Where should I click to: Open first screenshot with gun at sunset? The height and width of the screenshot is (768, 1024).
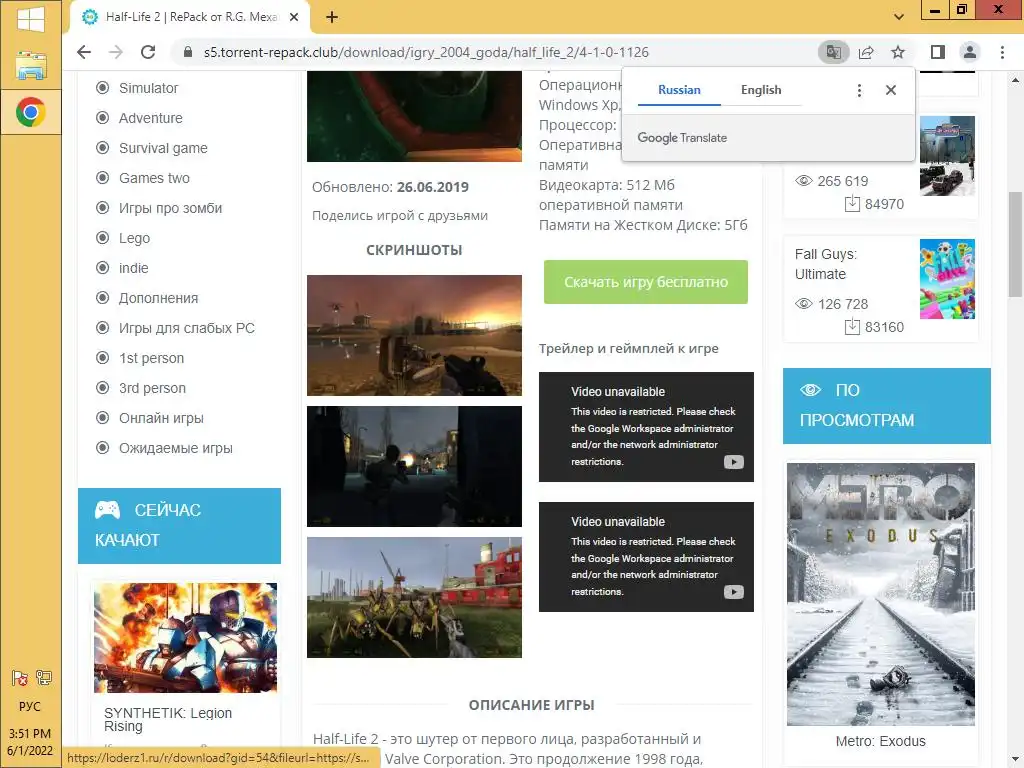(414, 335)
